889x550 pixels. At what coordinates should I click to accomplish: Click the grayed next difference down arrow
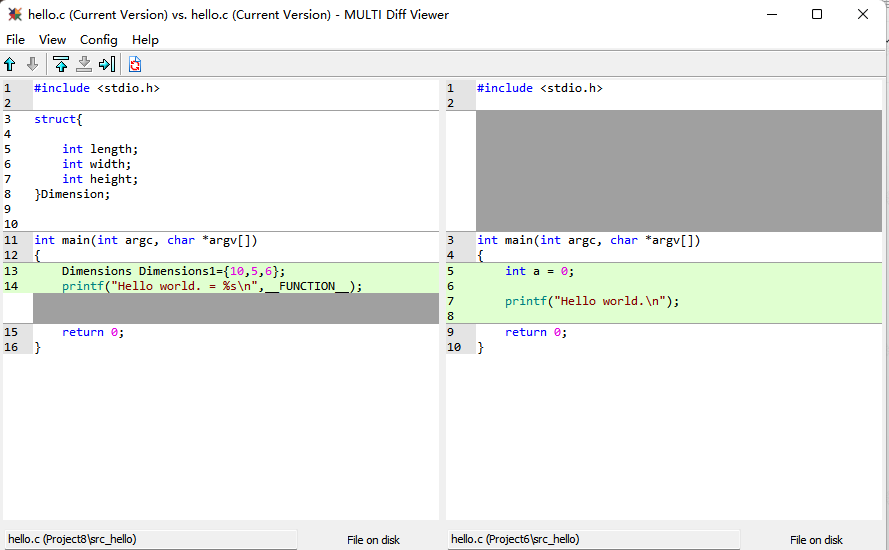point(32,64)
